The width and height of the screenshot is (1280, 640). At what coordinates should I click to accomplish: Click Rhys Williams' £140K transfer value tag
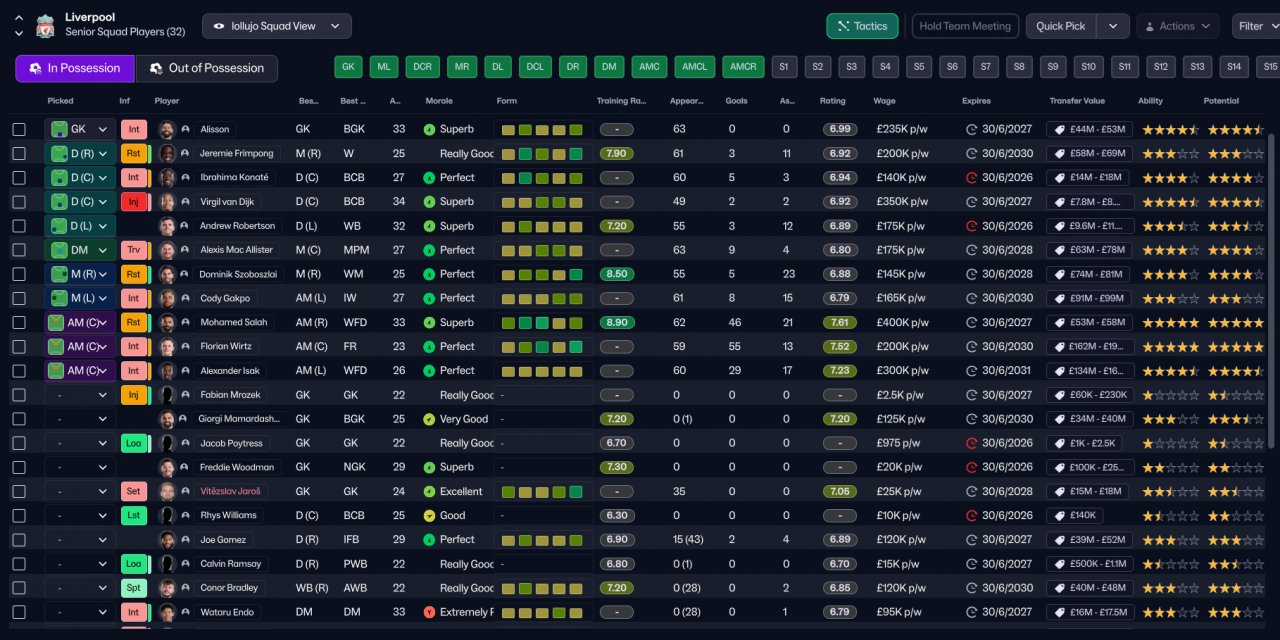1075,515
